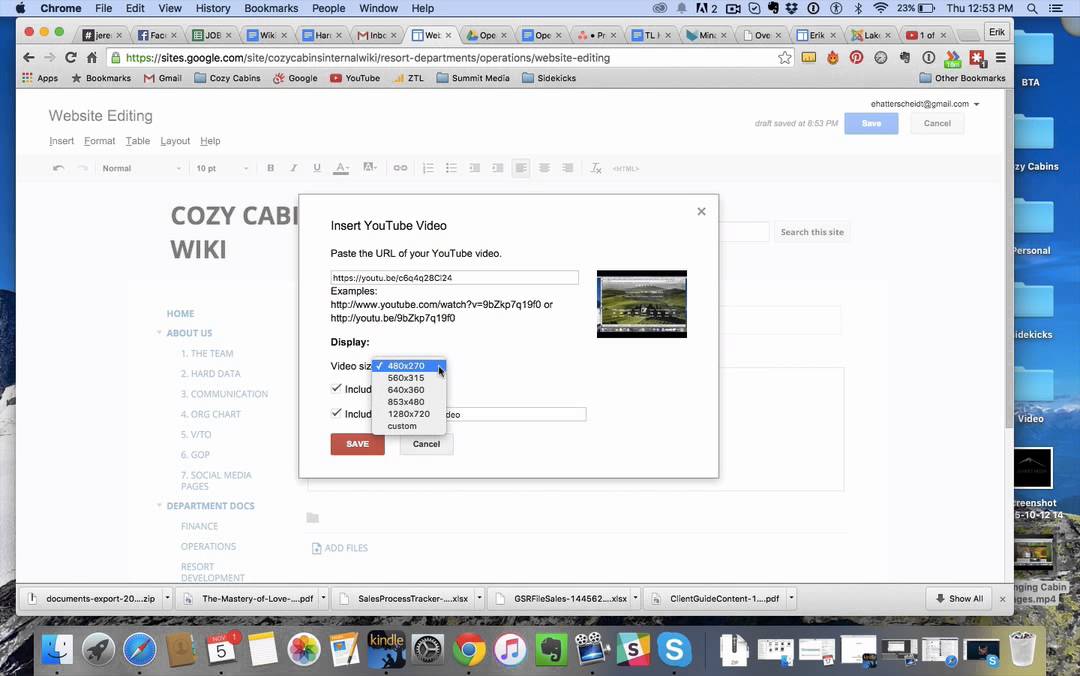1080x676 pixels.
Task: Click the Search this site button
Action: click(812, 232)
